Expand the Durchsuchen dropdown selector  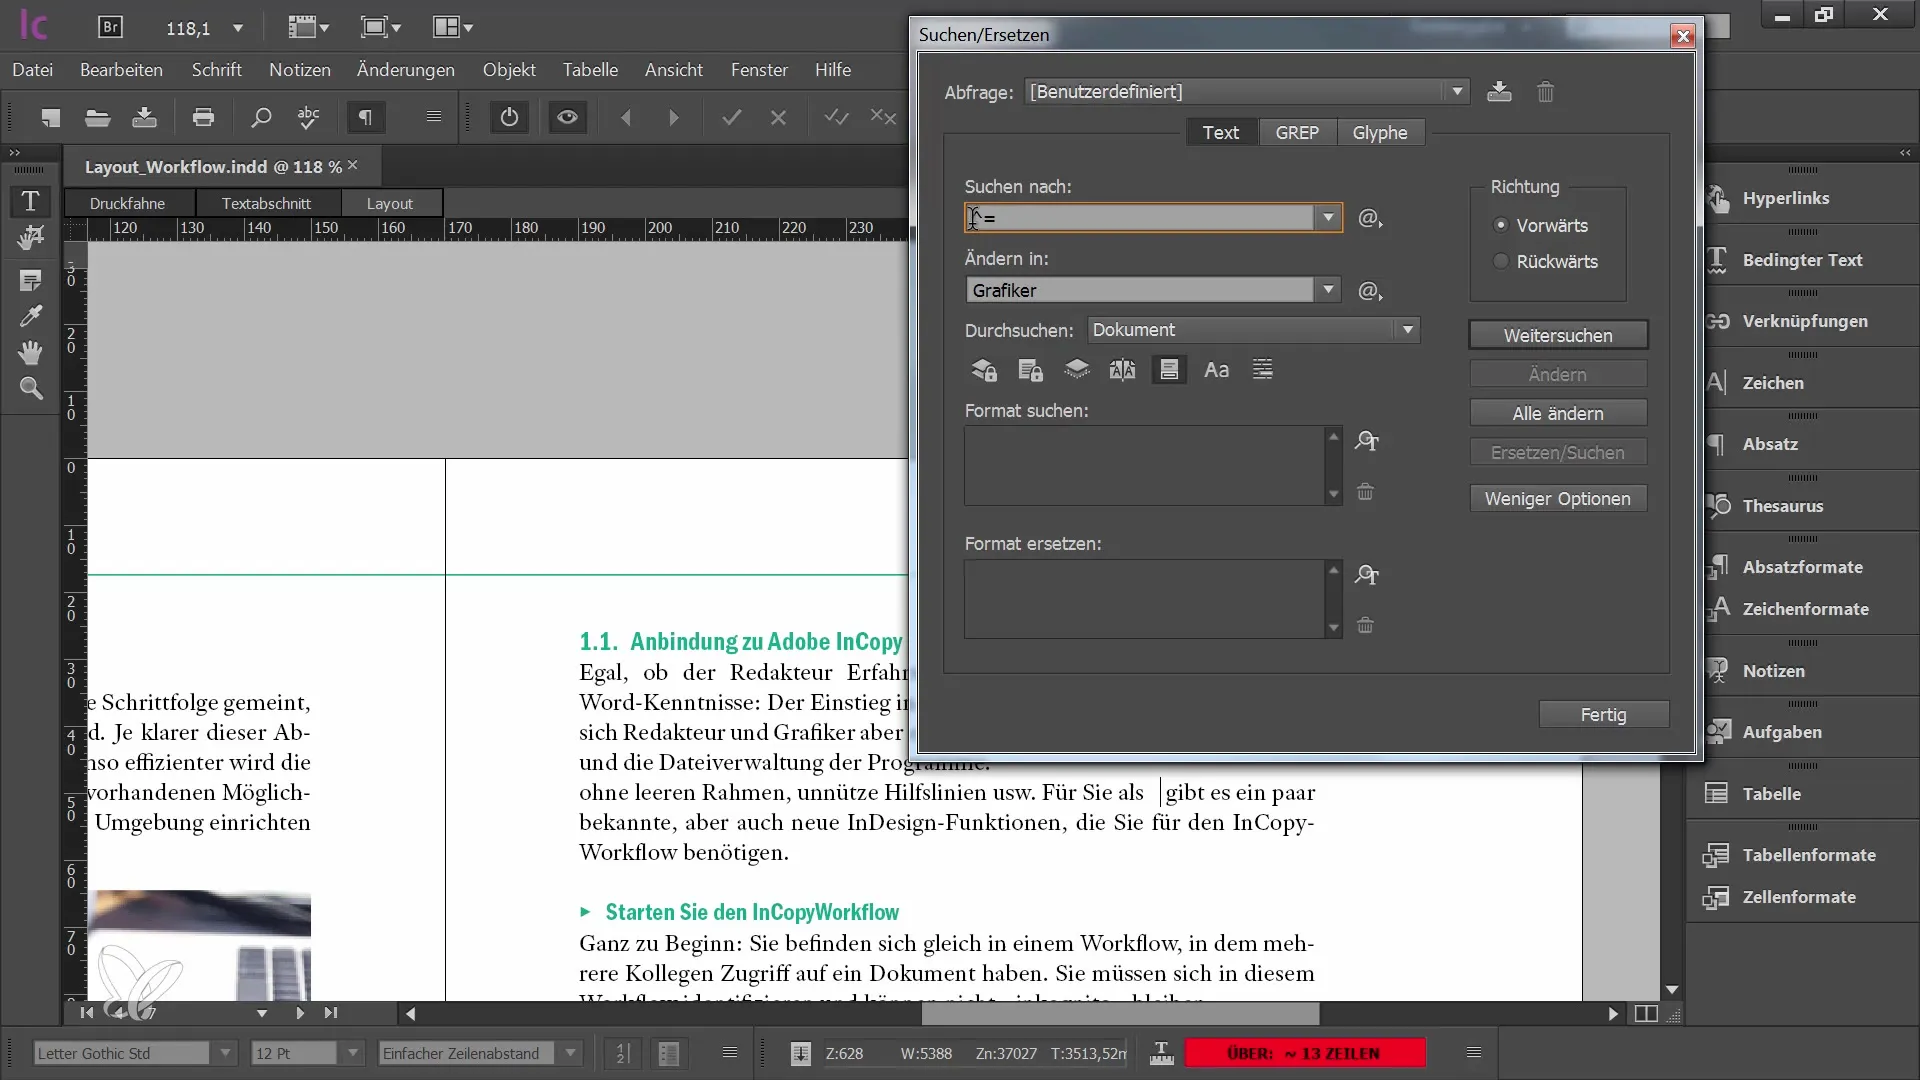click(x=1407, y=330)
